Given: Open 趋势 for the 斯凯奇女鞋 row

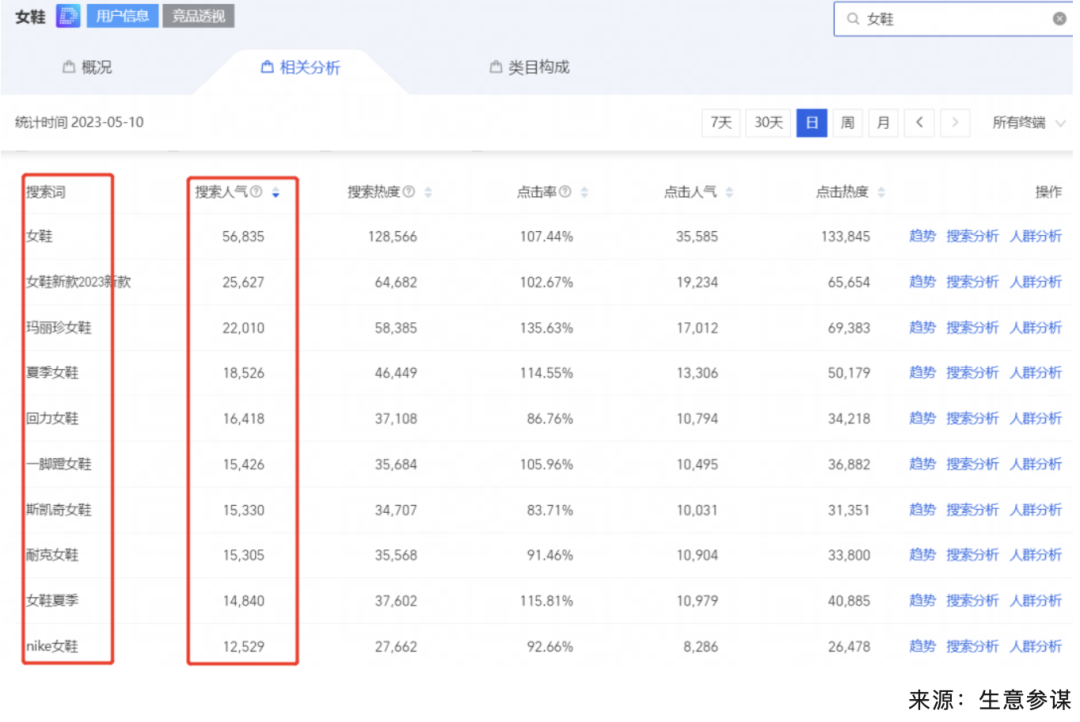Looking at the screenshot, I should pyautogui.click(x=922, y=510).
